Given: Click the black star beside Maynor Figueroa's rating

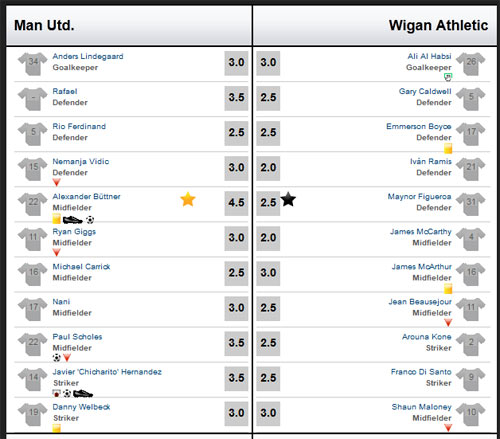Looking at the screenshot, I should (x=288, y=199).
